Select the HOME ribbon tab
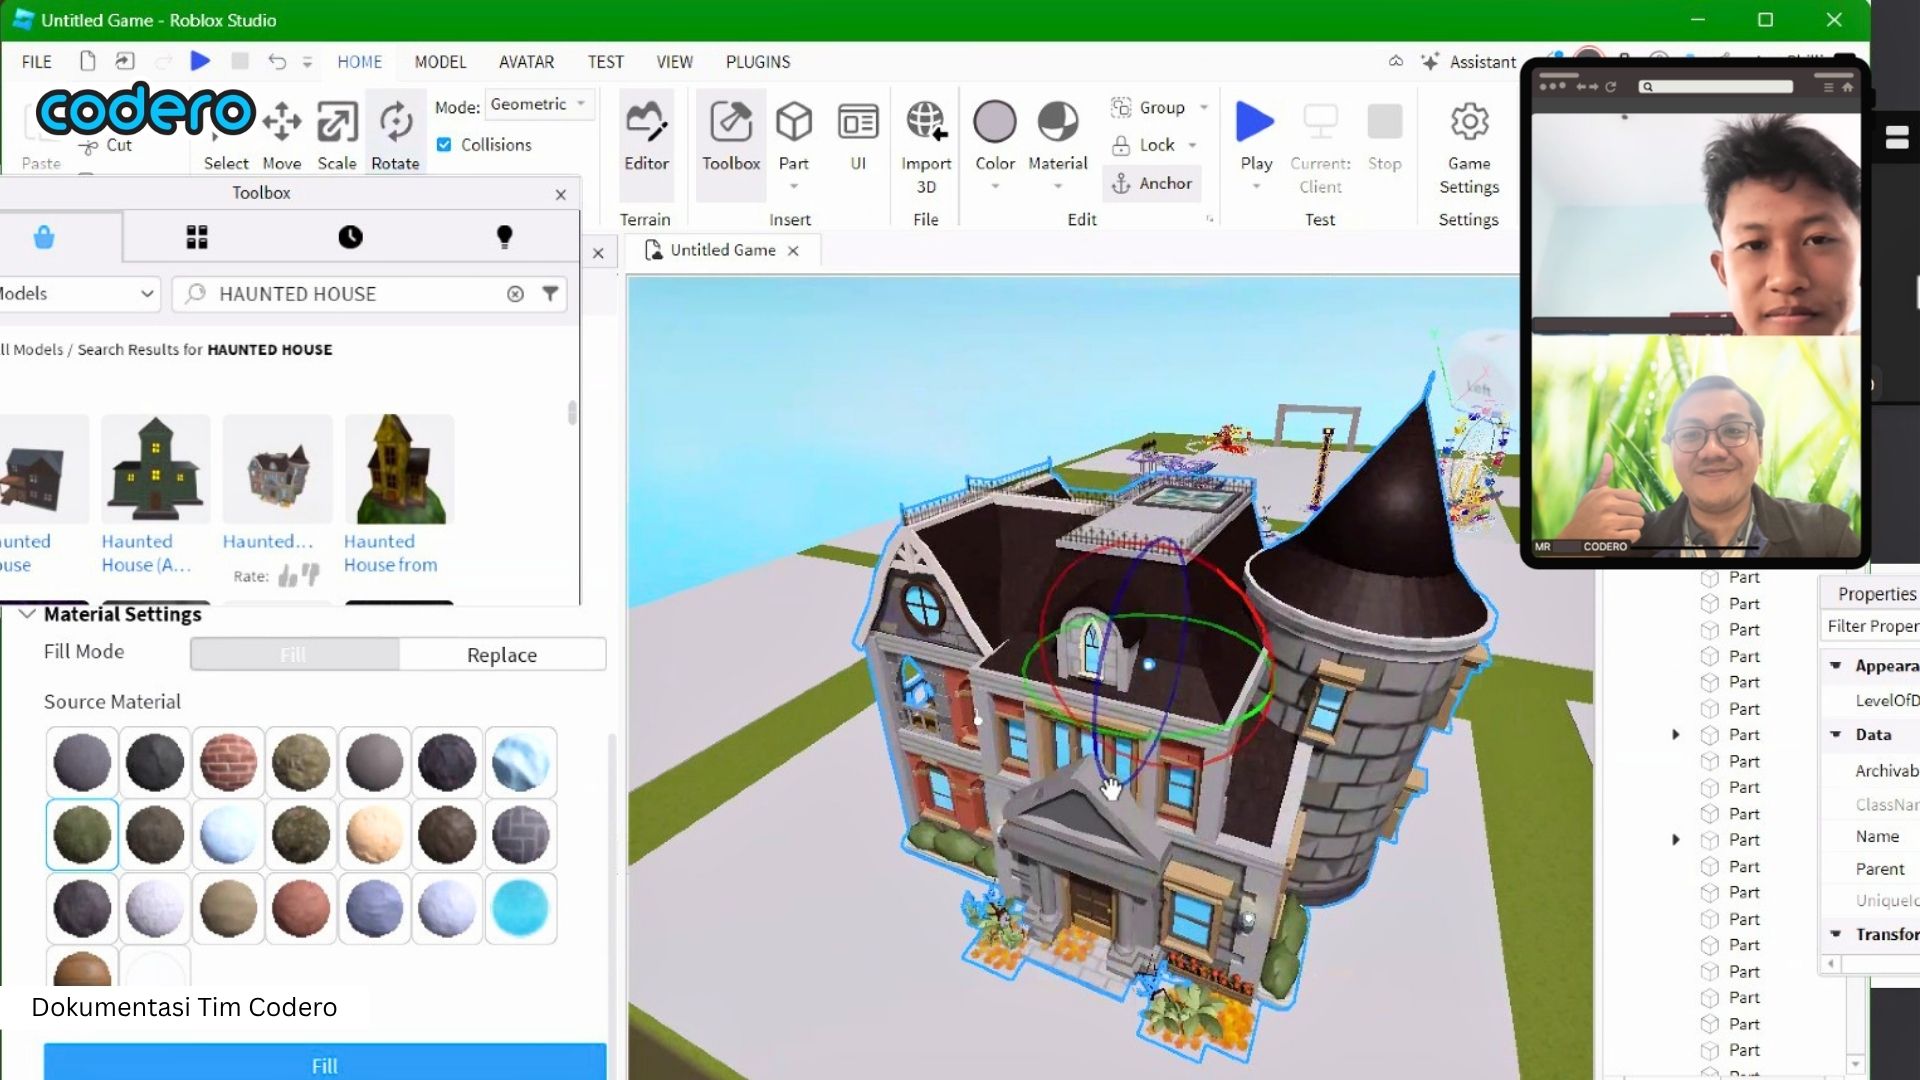This screenshot has width=1920, height=1080. click(360, 62)
